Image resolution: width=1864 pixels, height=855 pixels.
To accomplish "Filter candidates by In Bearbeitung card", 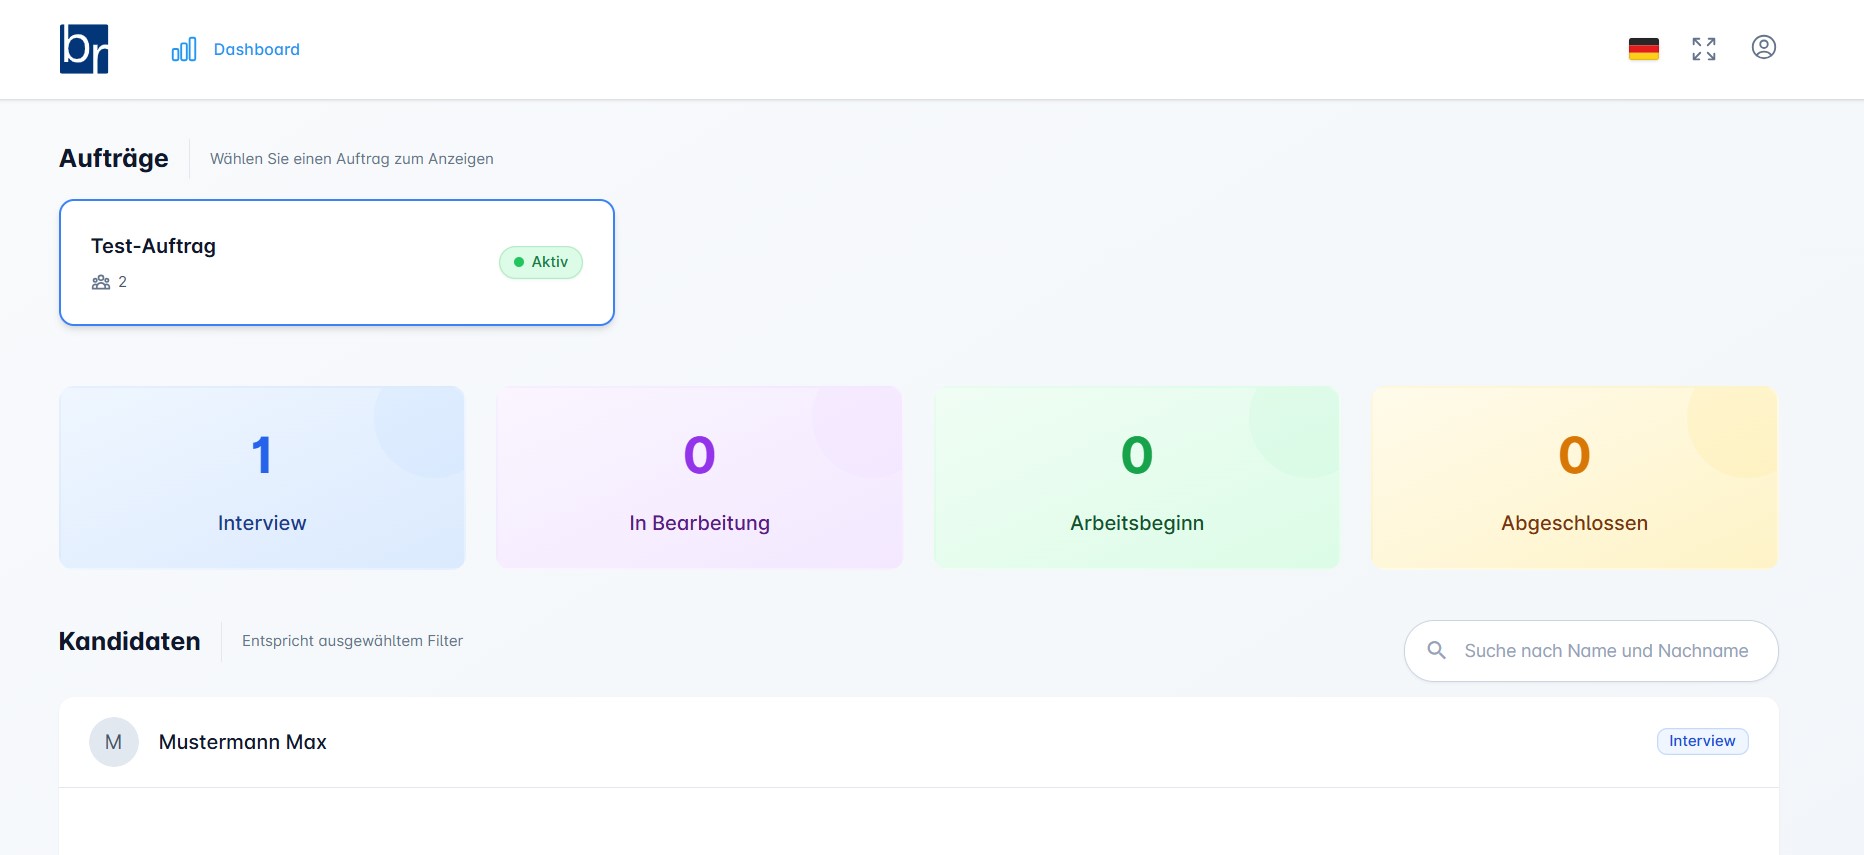I will (x=699, y=477).
